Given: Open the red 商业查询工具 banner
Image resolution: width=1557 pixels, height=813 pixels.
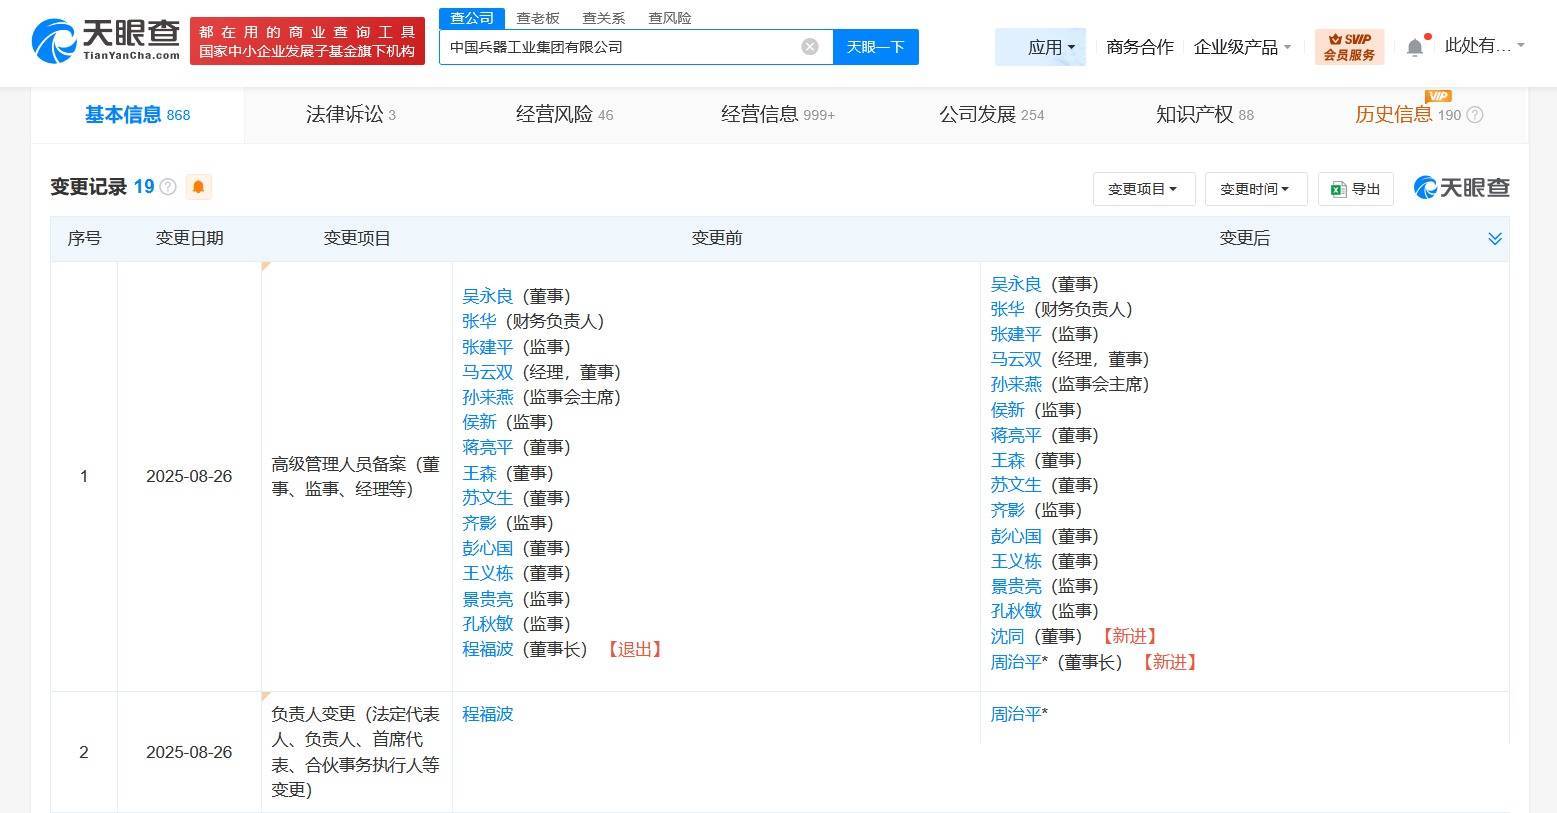Looking at the screenshot, I should tap(307, 42).
